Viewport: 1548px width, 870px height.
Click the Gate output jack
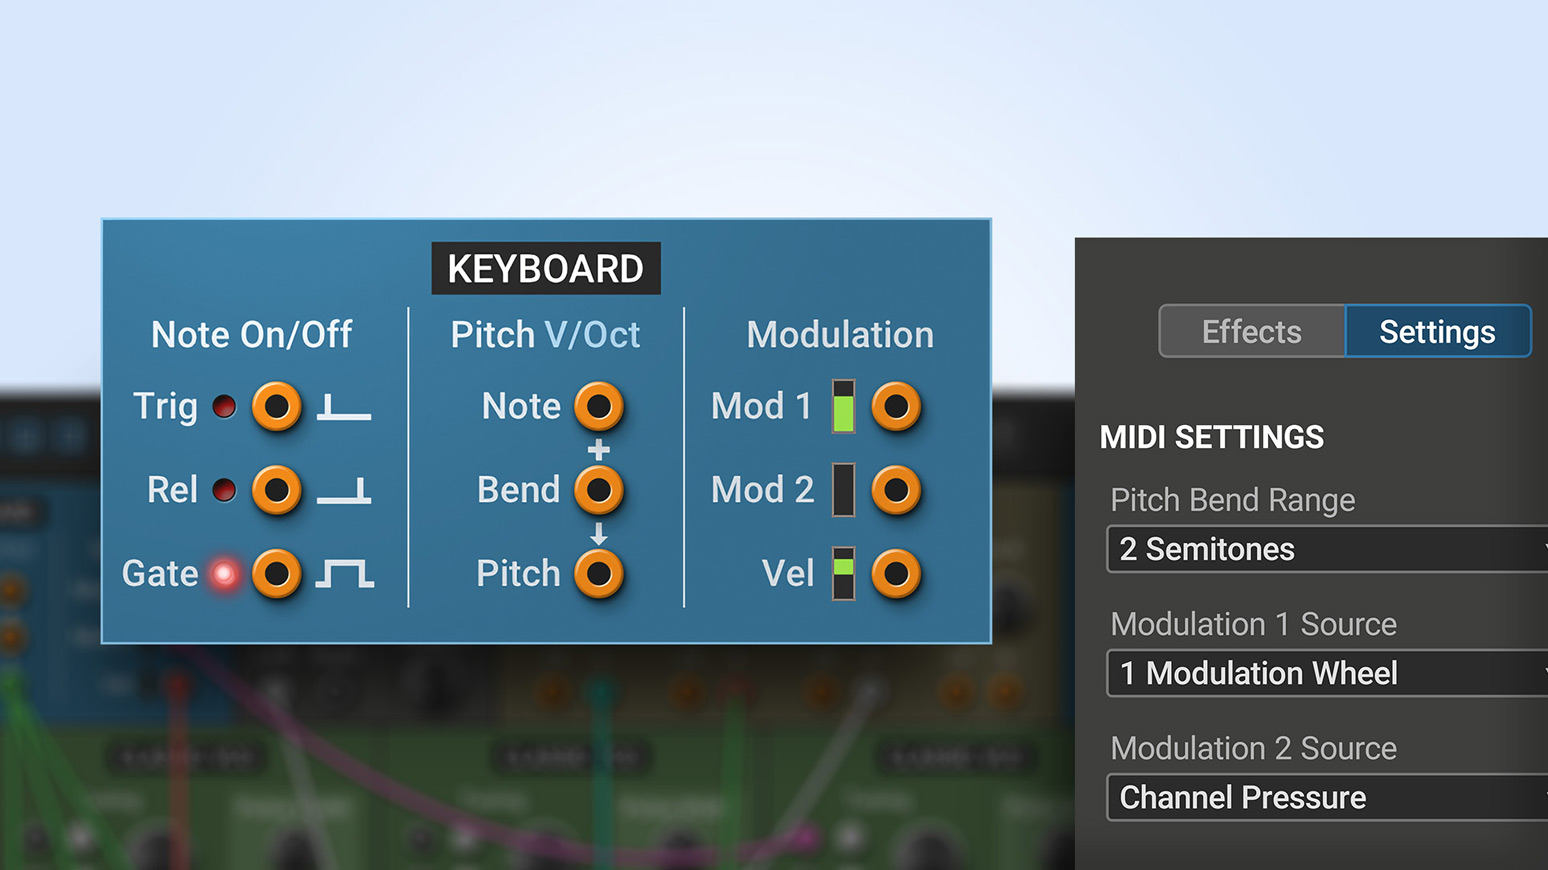tap(276, 573)
